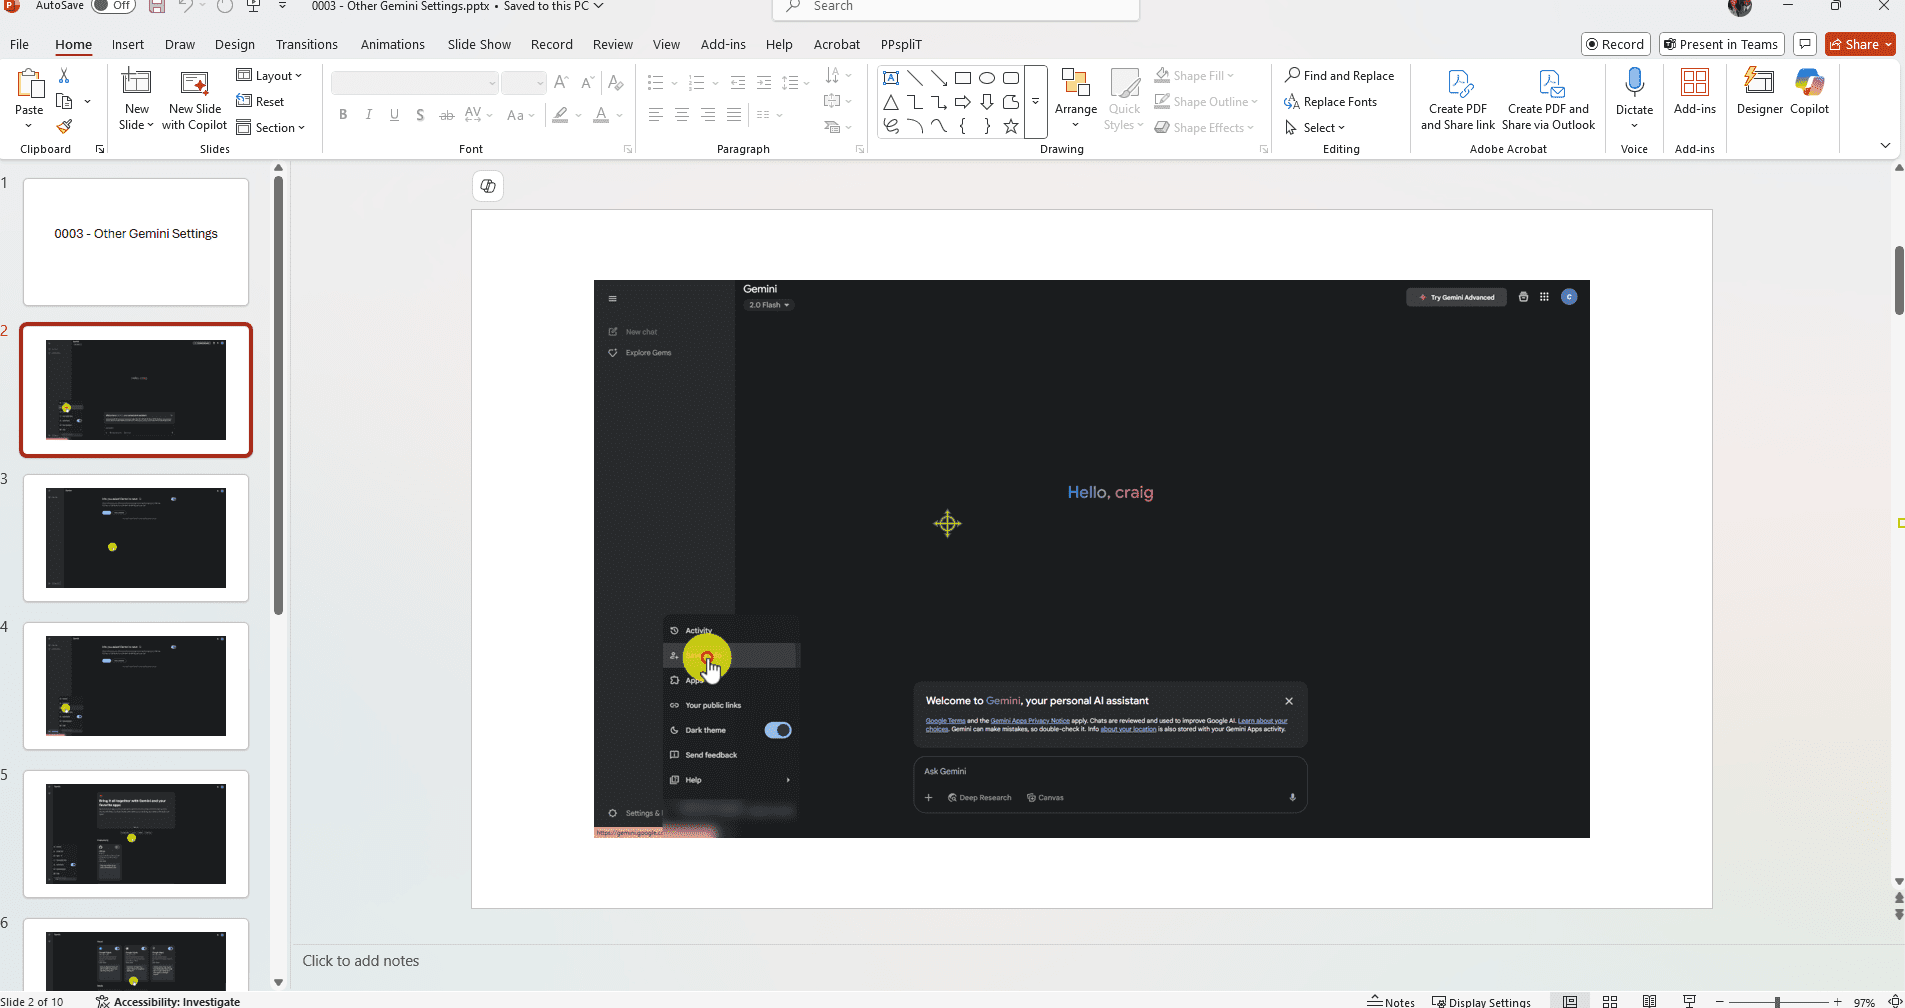Open the Transitions tab
This screenshot has width=1905, height=1008.
tap(306, 45)
